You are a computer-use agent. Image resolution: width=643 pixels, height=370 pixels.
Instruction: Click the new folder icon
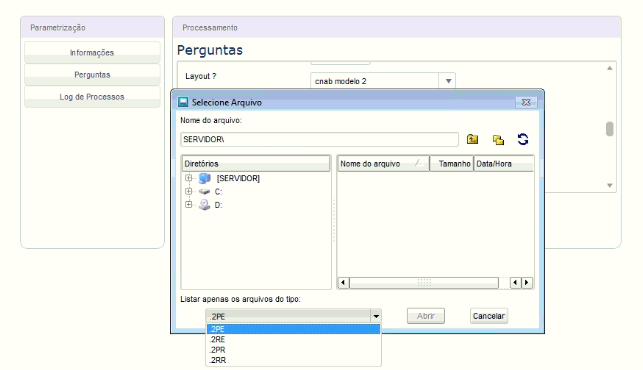pos(498,140)
